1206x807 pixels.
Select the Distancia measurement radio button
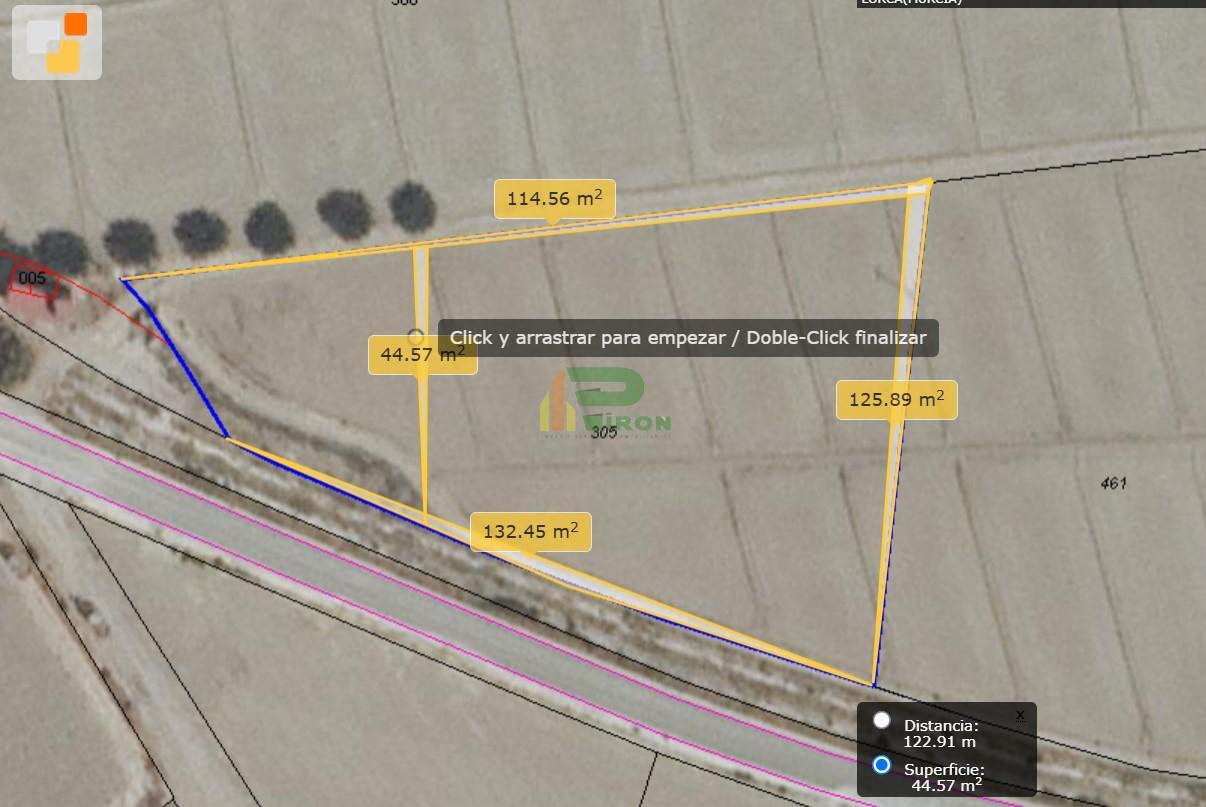(881, 720)
